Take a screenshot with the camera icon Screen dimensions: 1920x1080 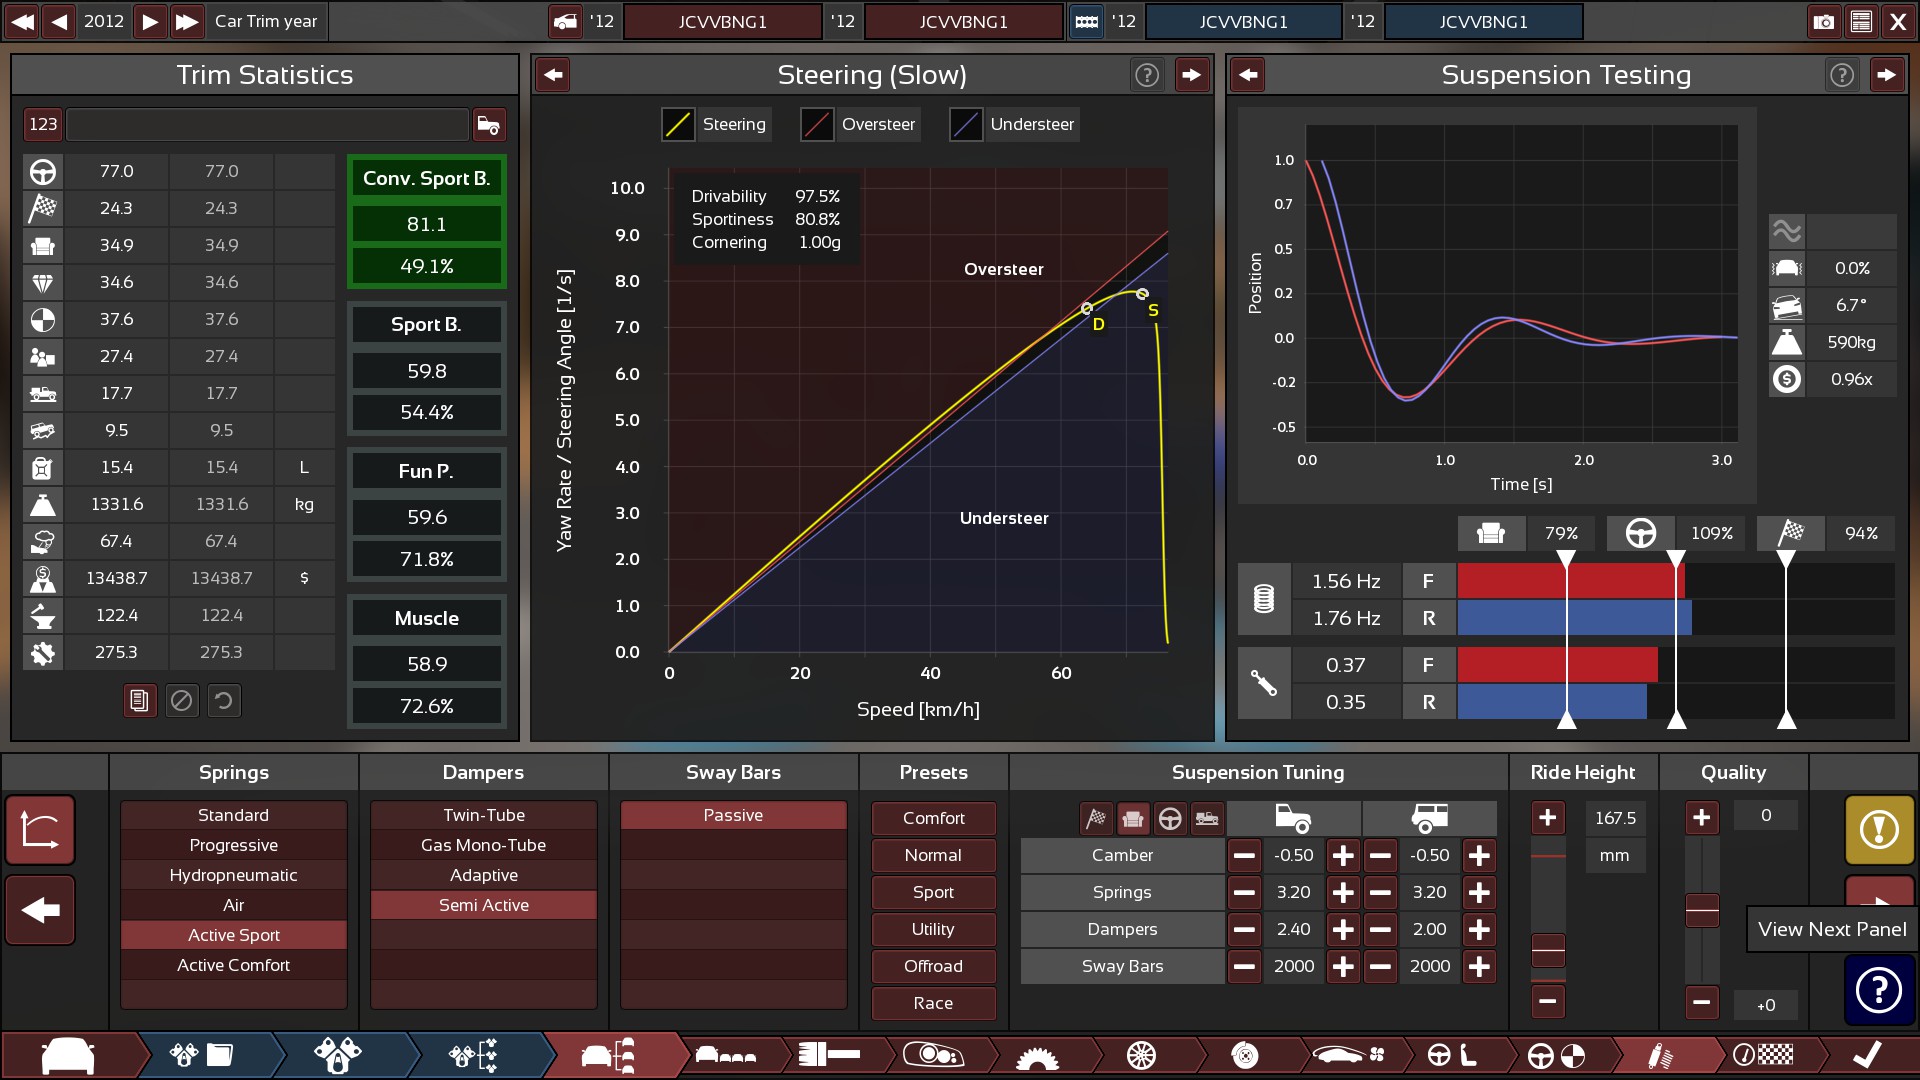coord(1824,21)
